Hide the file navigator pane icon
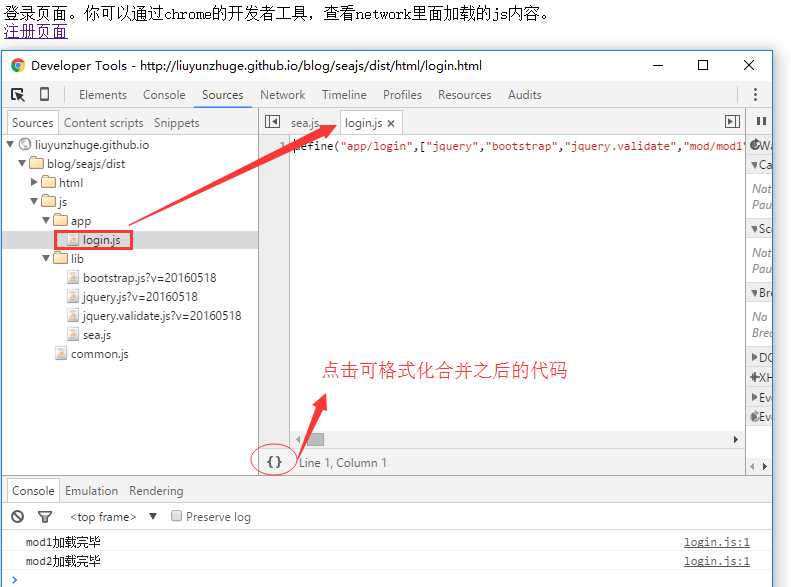The height and width of the screenshot is (587, 791). pos(272,122)
